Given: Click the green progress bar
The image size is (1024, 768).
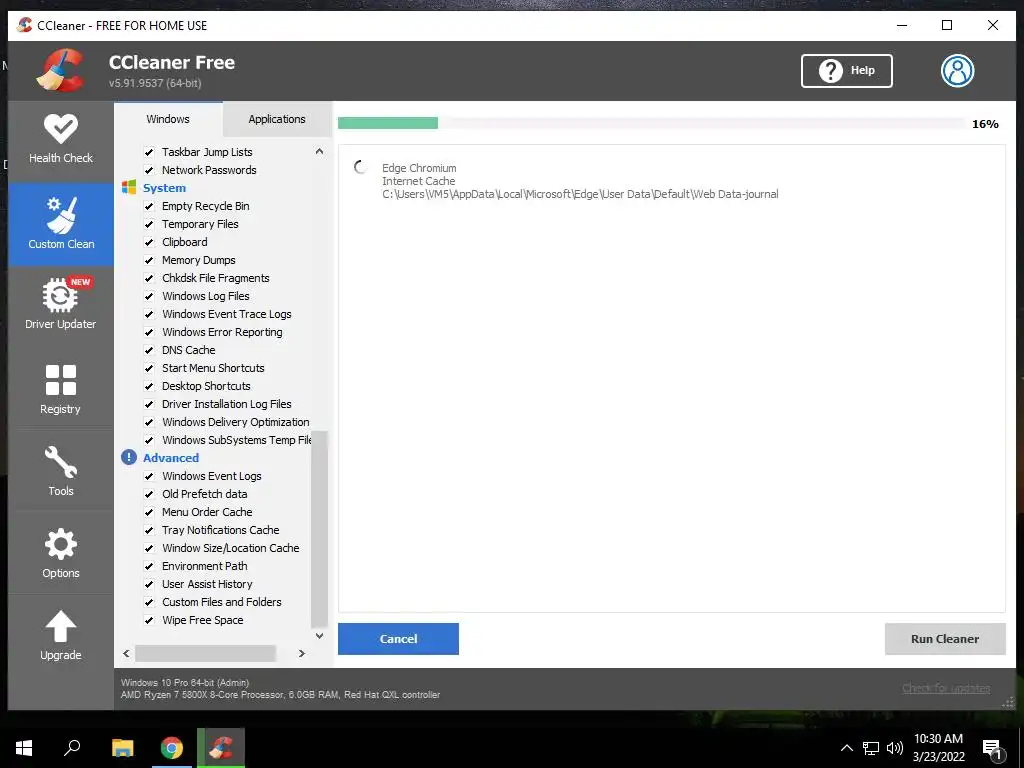Looking at the screenshot, I should pos(388,123).
